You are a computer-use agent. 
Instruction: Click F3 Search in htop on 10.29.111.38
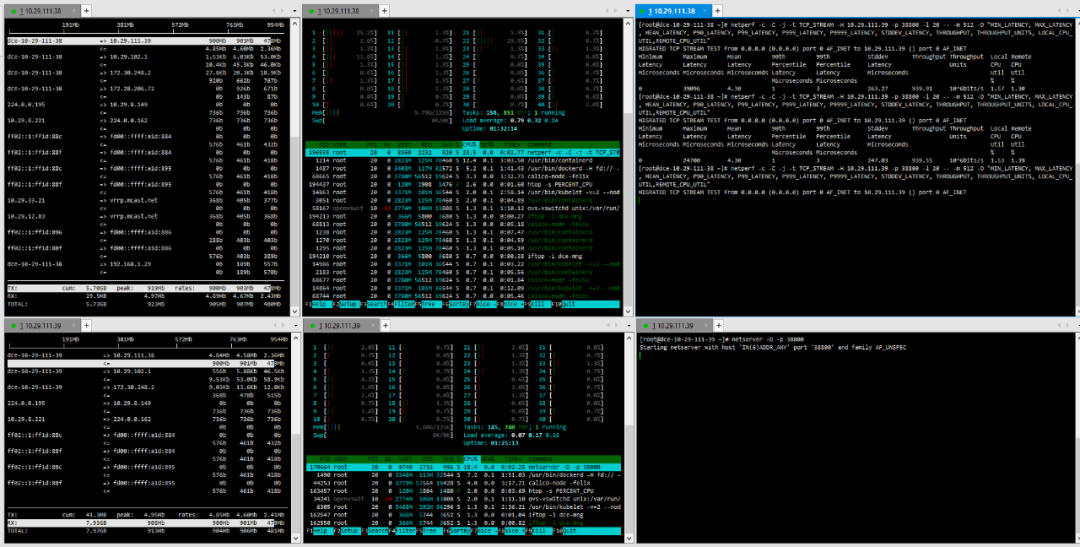tap(371, 304)
